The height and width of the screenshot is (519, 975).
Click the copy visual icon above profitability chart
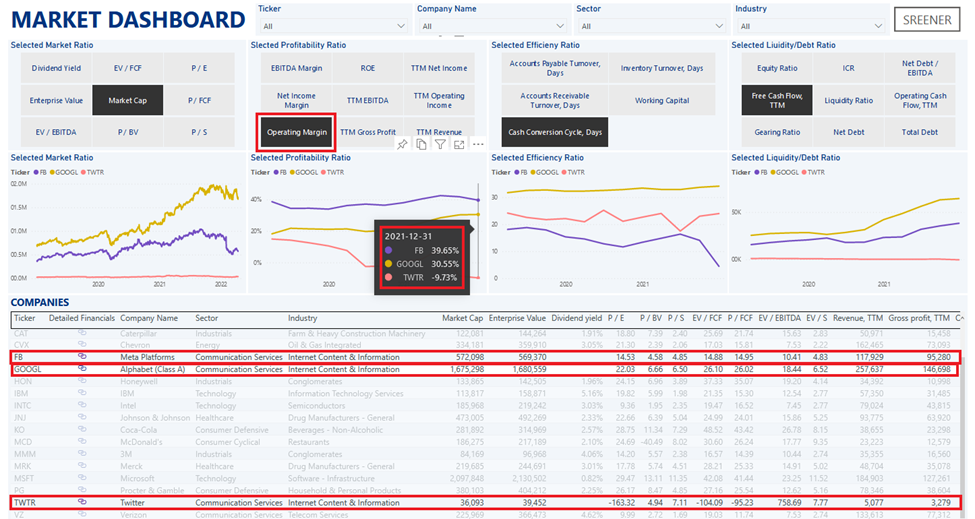click(x=421, y=145)
